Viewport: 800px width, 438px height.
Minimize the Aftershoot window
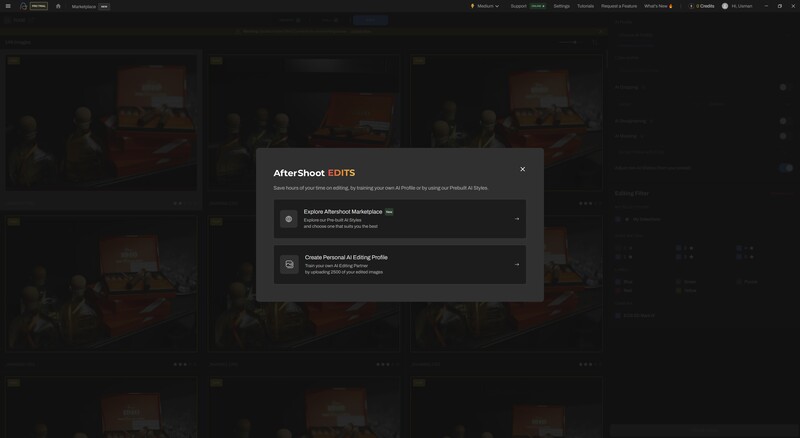766,6
